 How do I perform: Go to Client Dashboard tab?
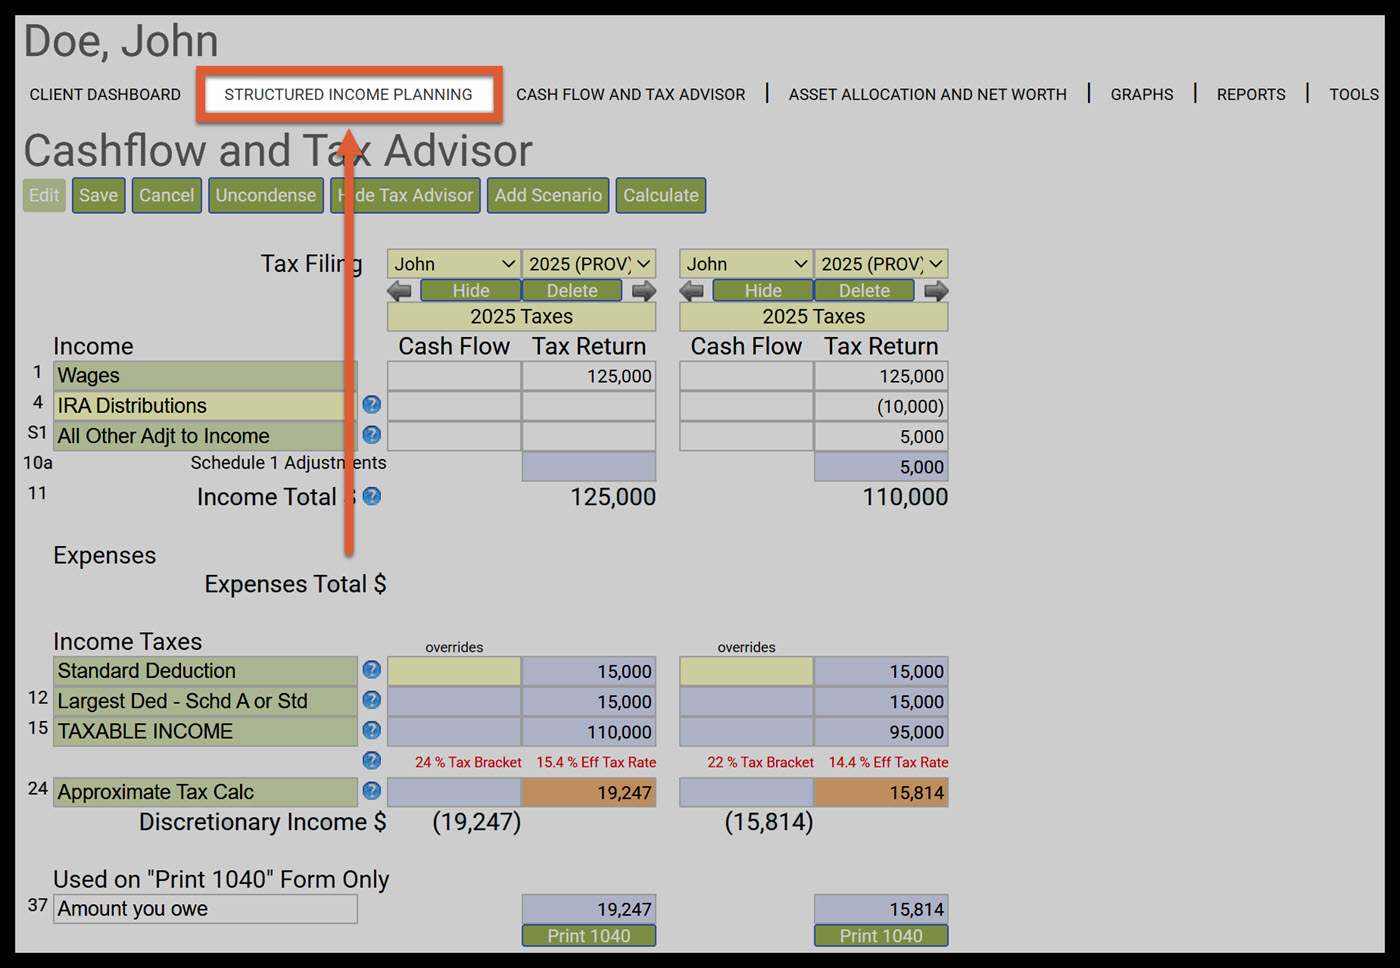coord(105,94)
